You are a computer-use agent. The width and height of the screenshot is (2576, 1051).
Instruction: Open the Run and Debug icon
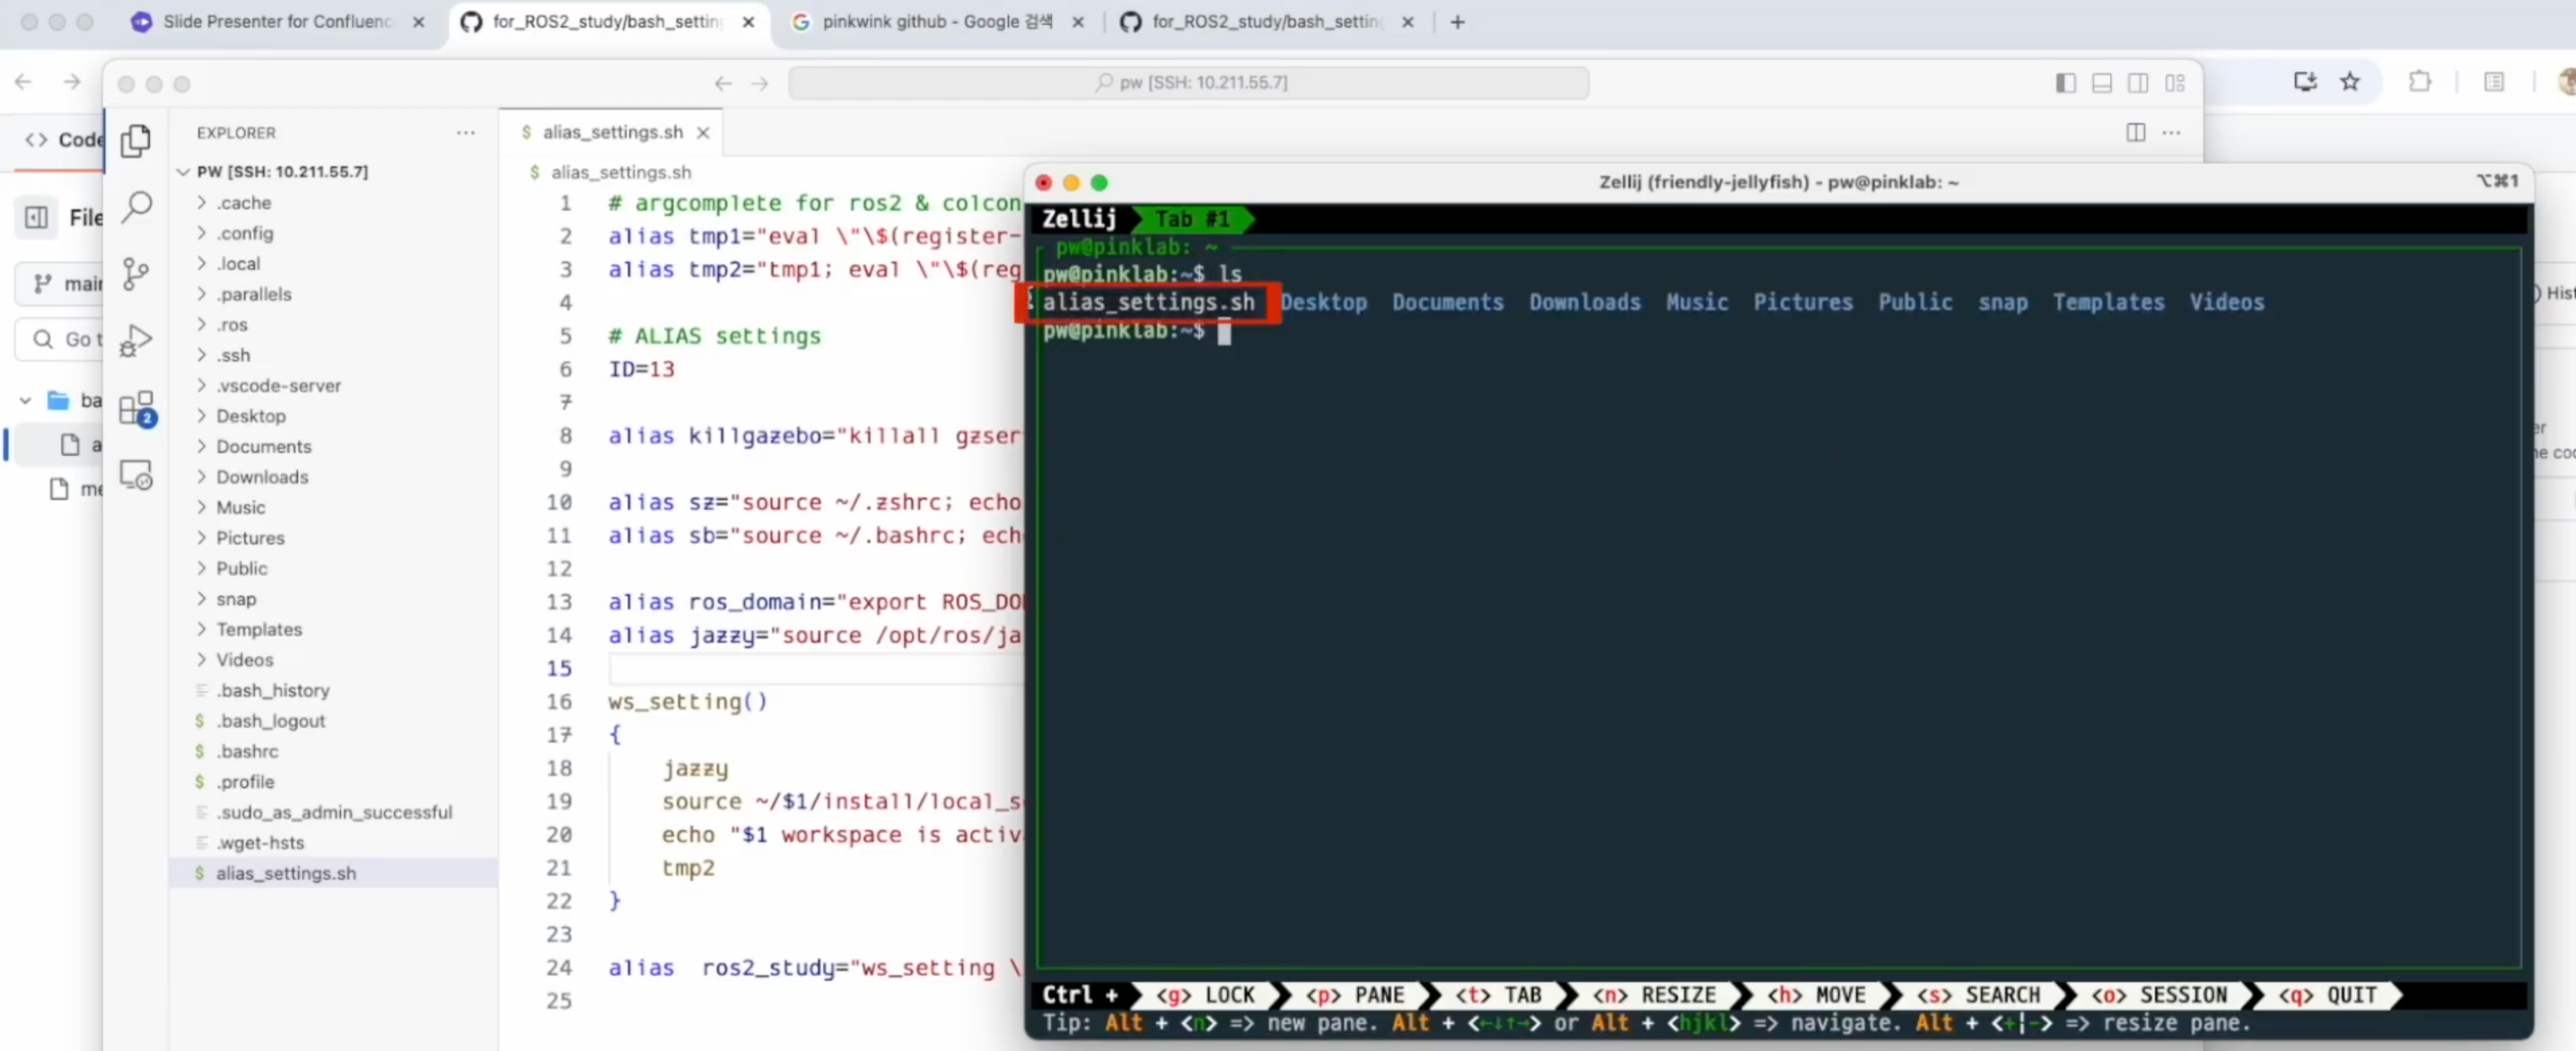coord(136,341)
